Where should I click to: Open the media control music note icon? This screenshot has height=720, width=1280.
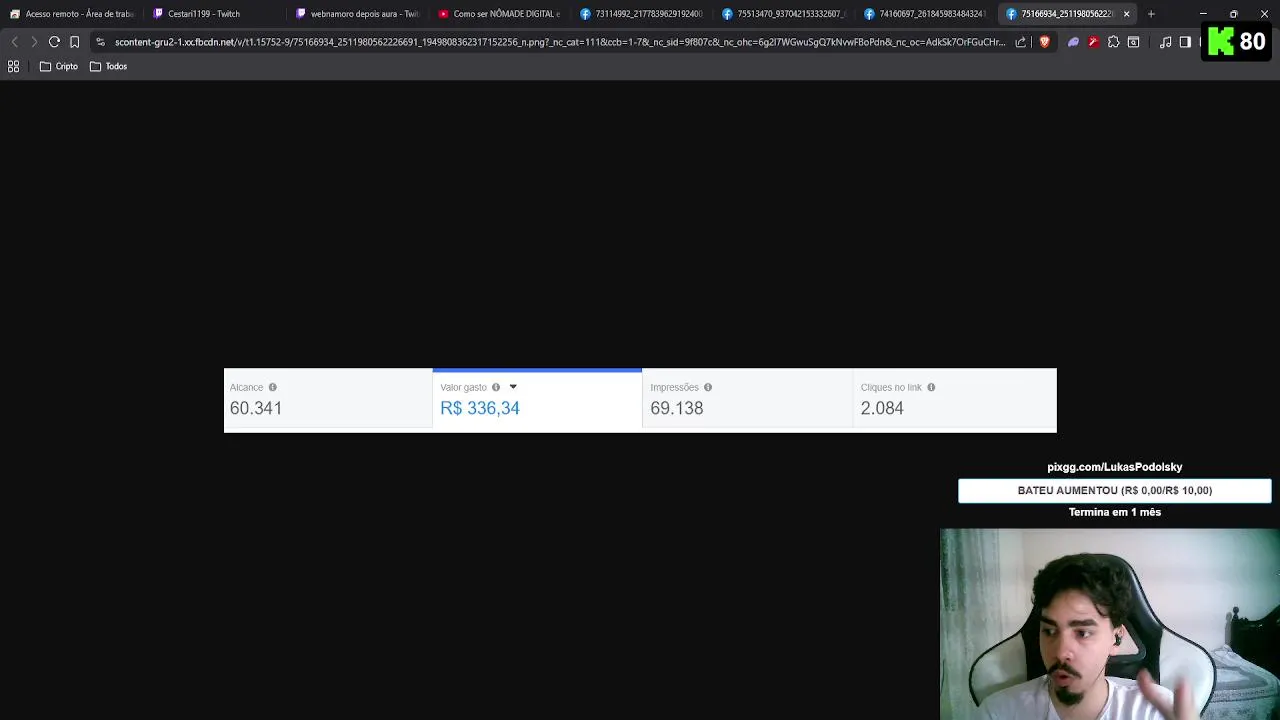click(x=1165, y=42)
